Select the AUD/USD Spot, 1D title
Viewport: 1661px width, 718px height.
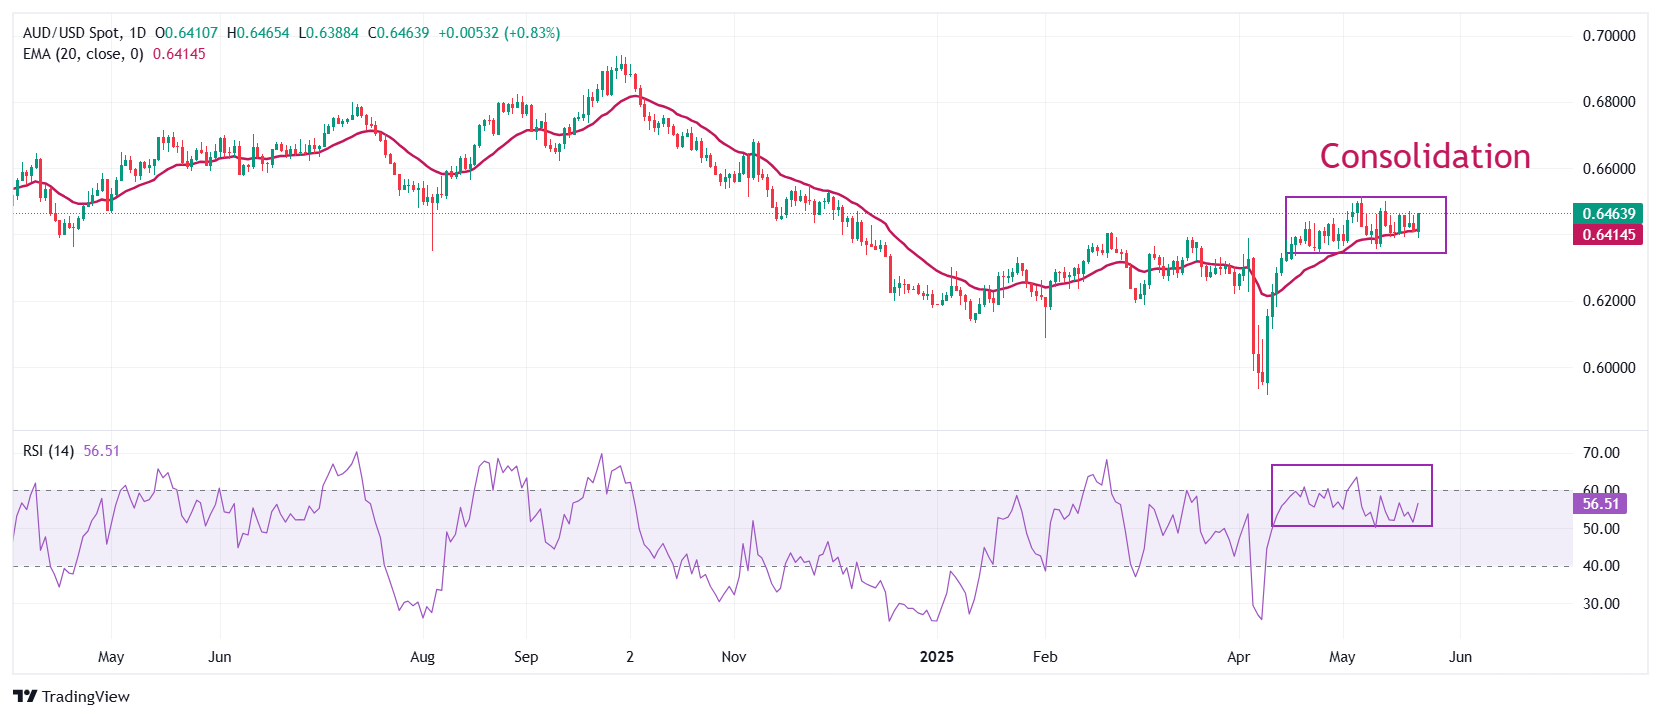pyautogui.click(x=84, y=33)
